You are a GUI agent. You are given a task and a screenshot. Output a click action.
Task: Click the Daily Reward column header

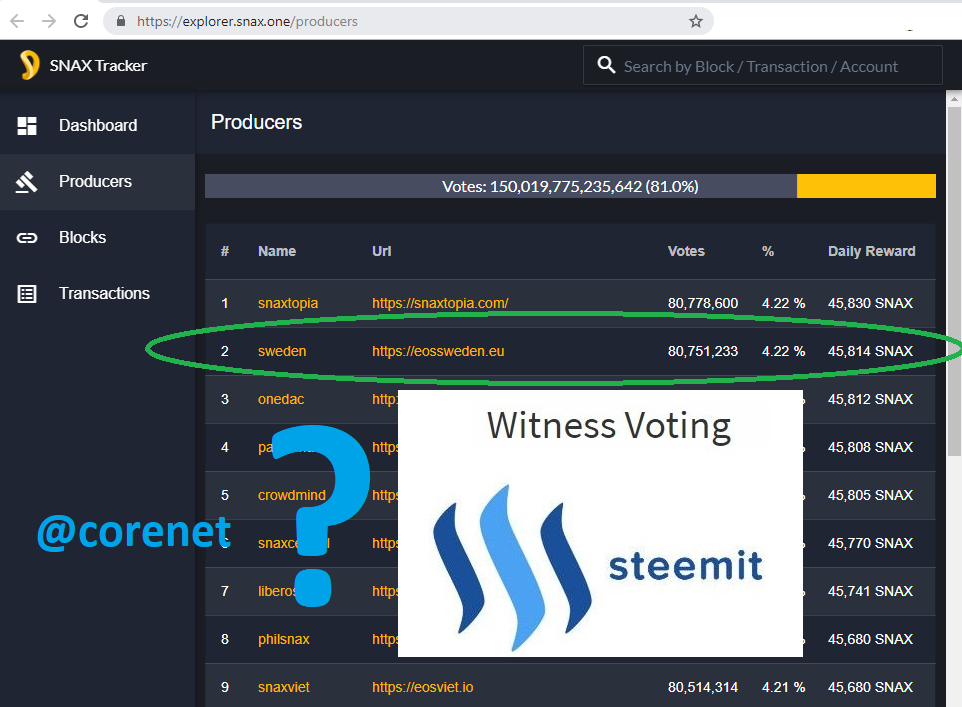[871, 252]
